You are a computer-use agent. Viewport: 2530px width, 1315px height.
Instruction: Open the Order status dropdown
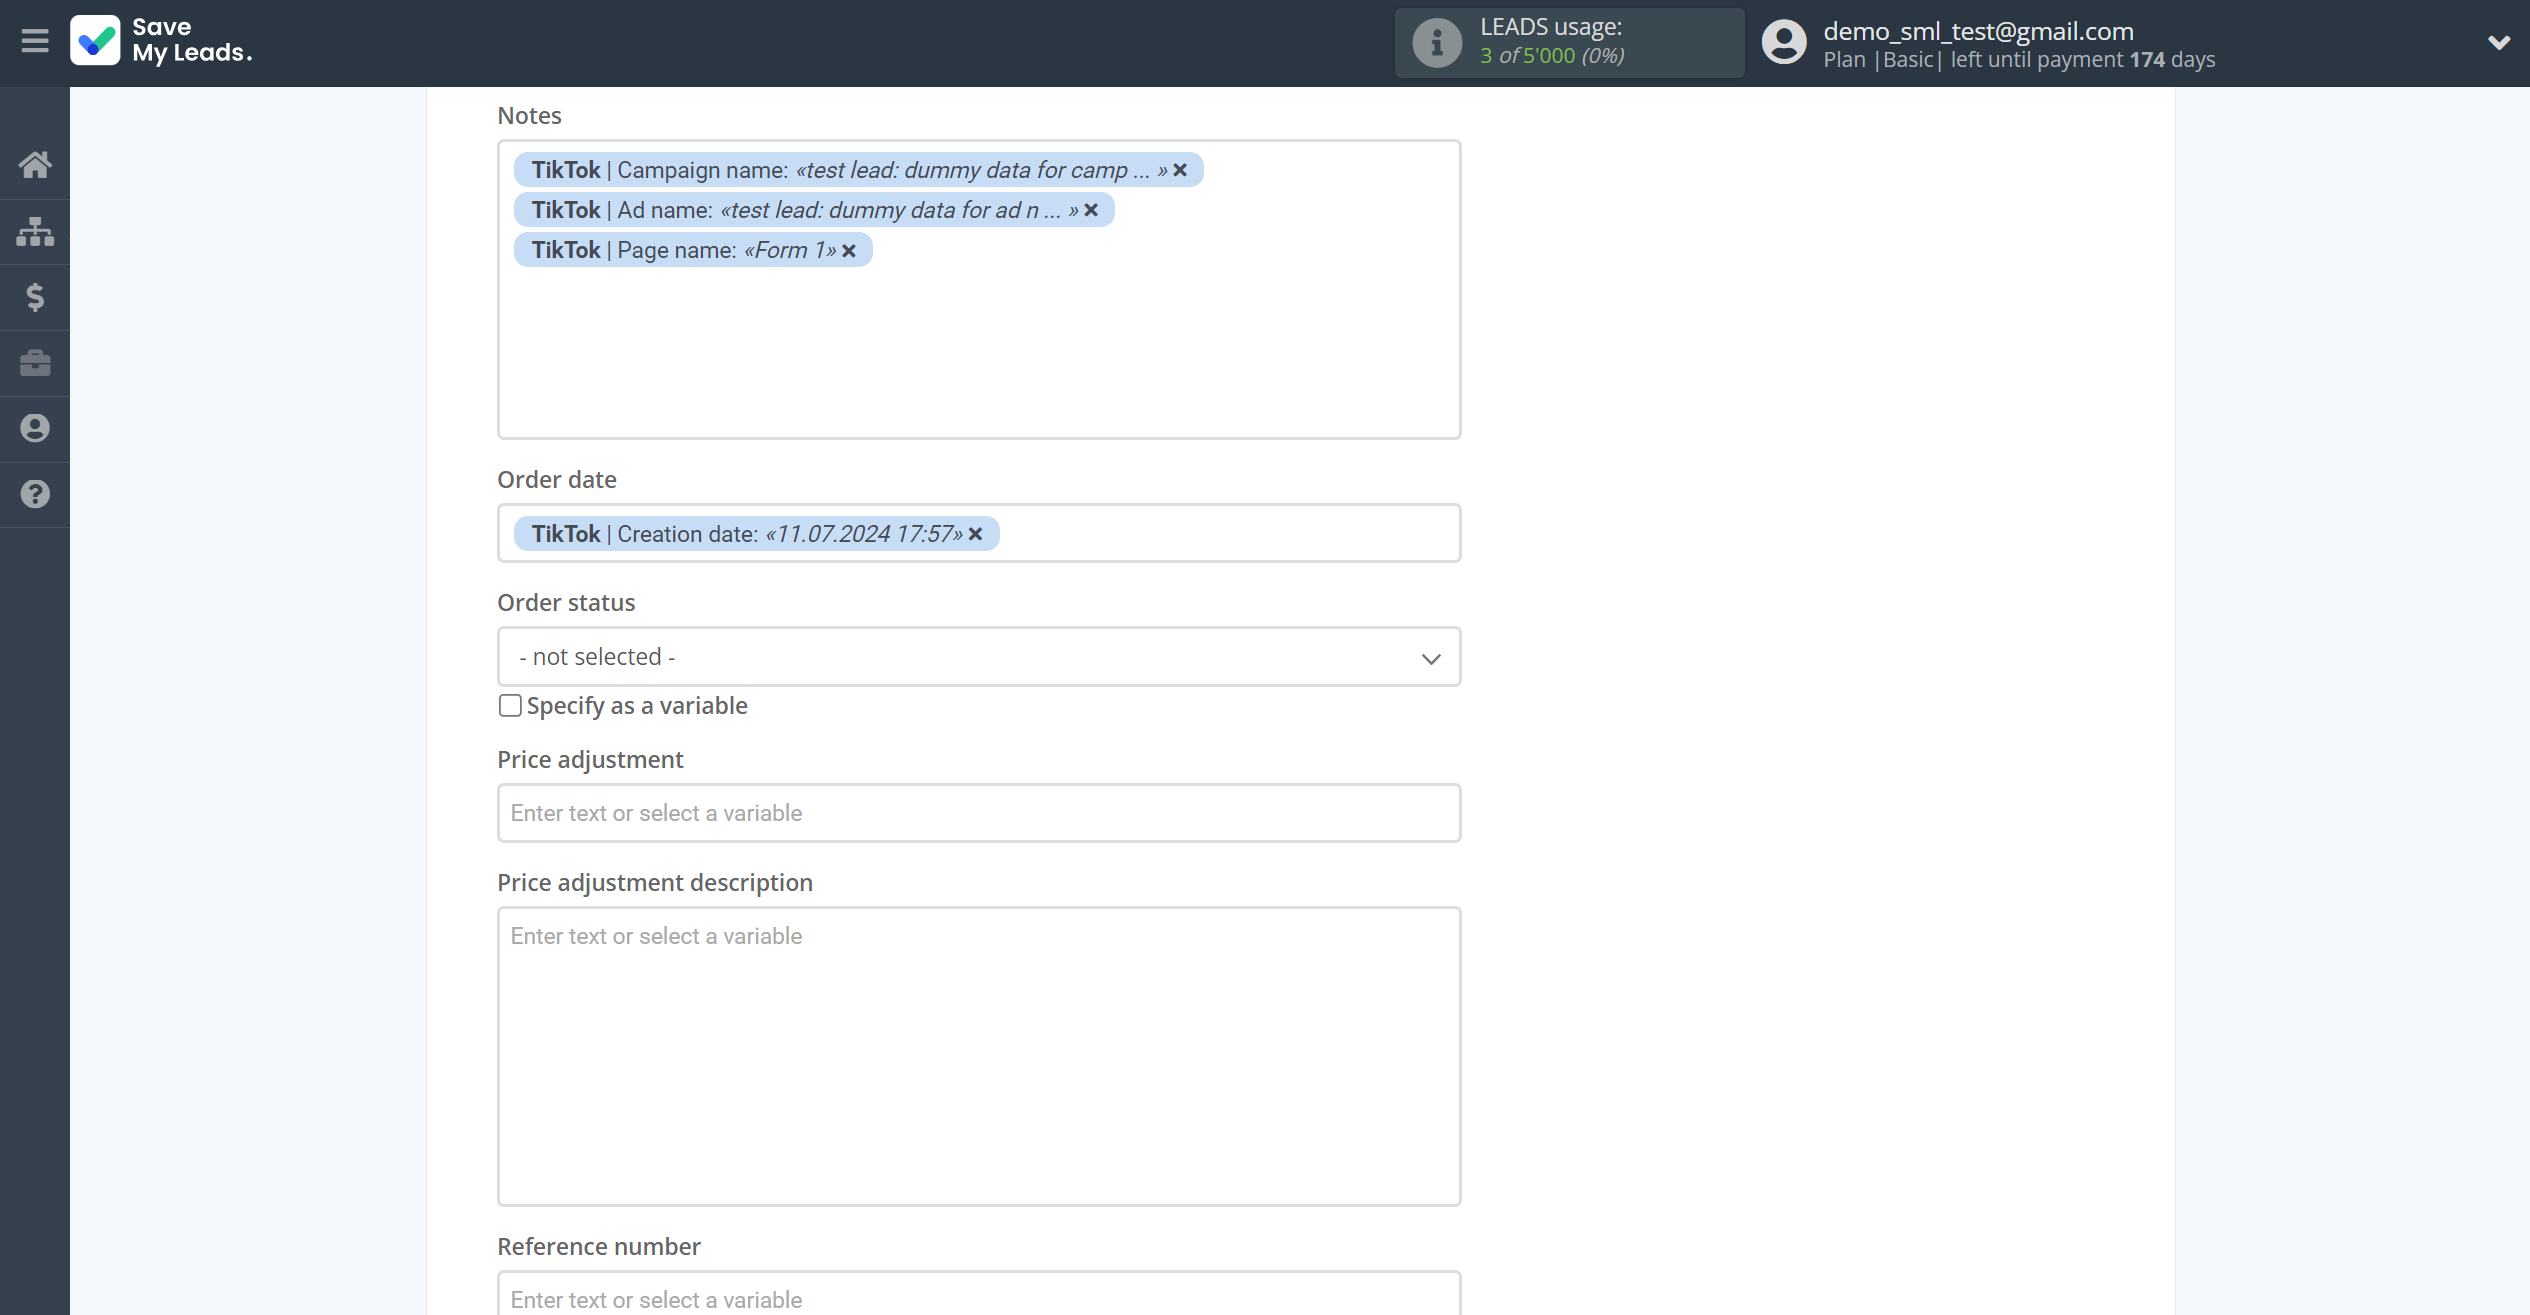point(979,657)
